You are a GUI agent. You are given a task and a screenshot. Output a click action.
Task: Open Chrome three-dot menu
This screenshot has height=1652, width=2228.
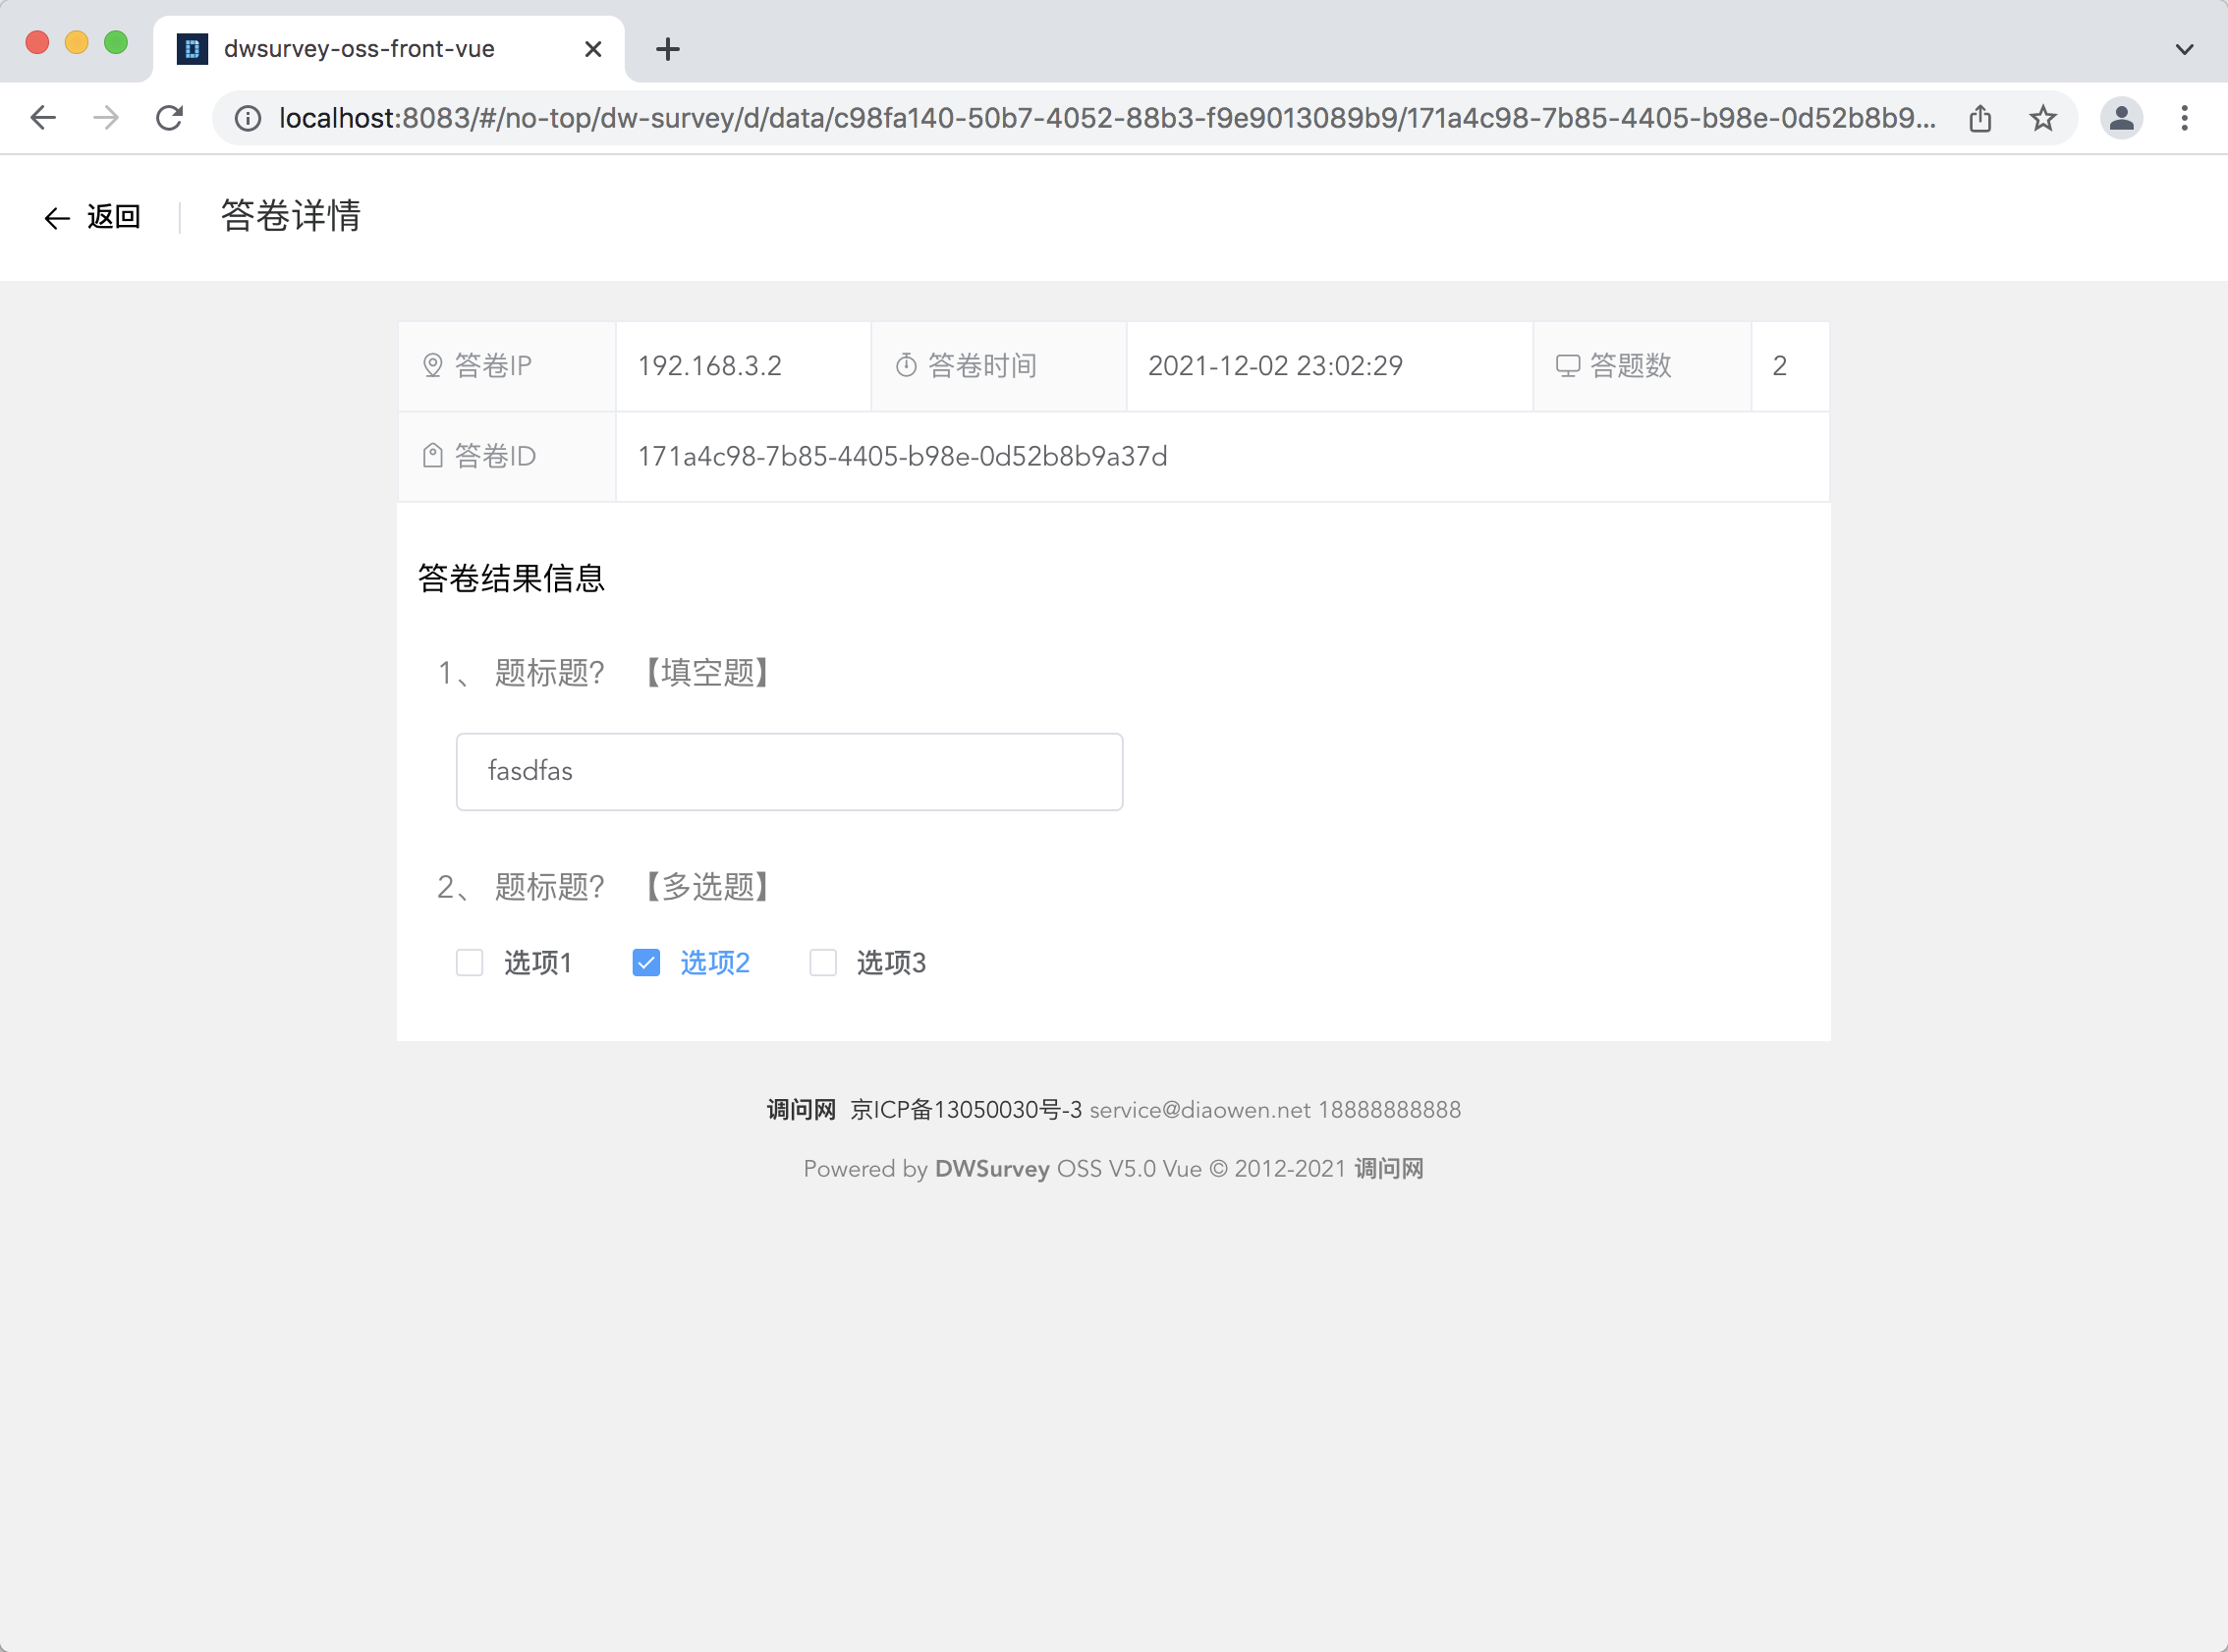point(2184,118)
